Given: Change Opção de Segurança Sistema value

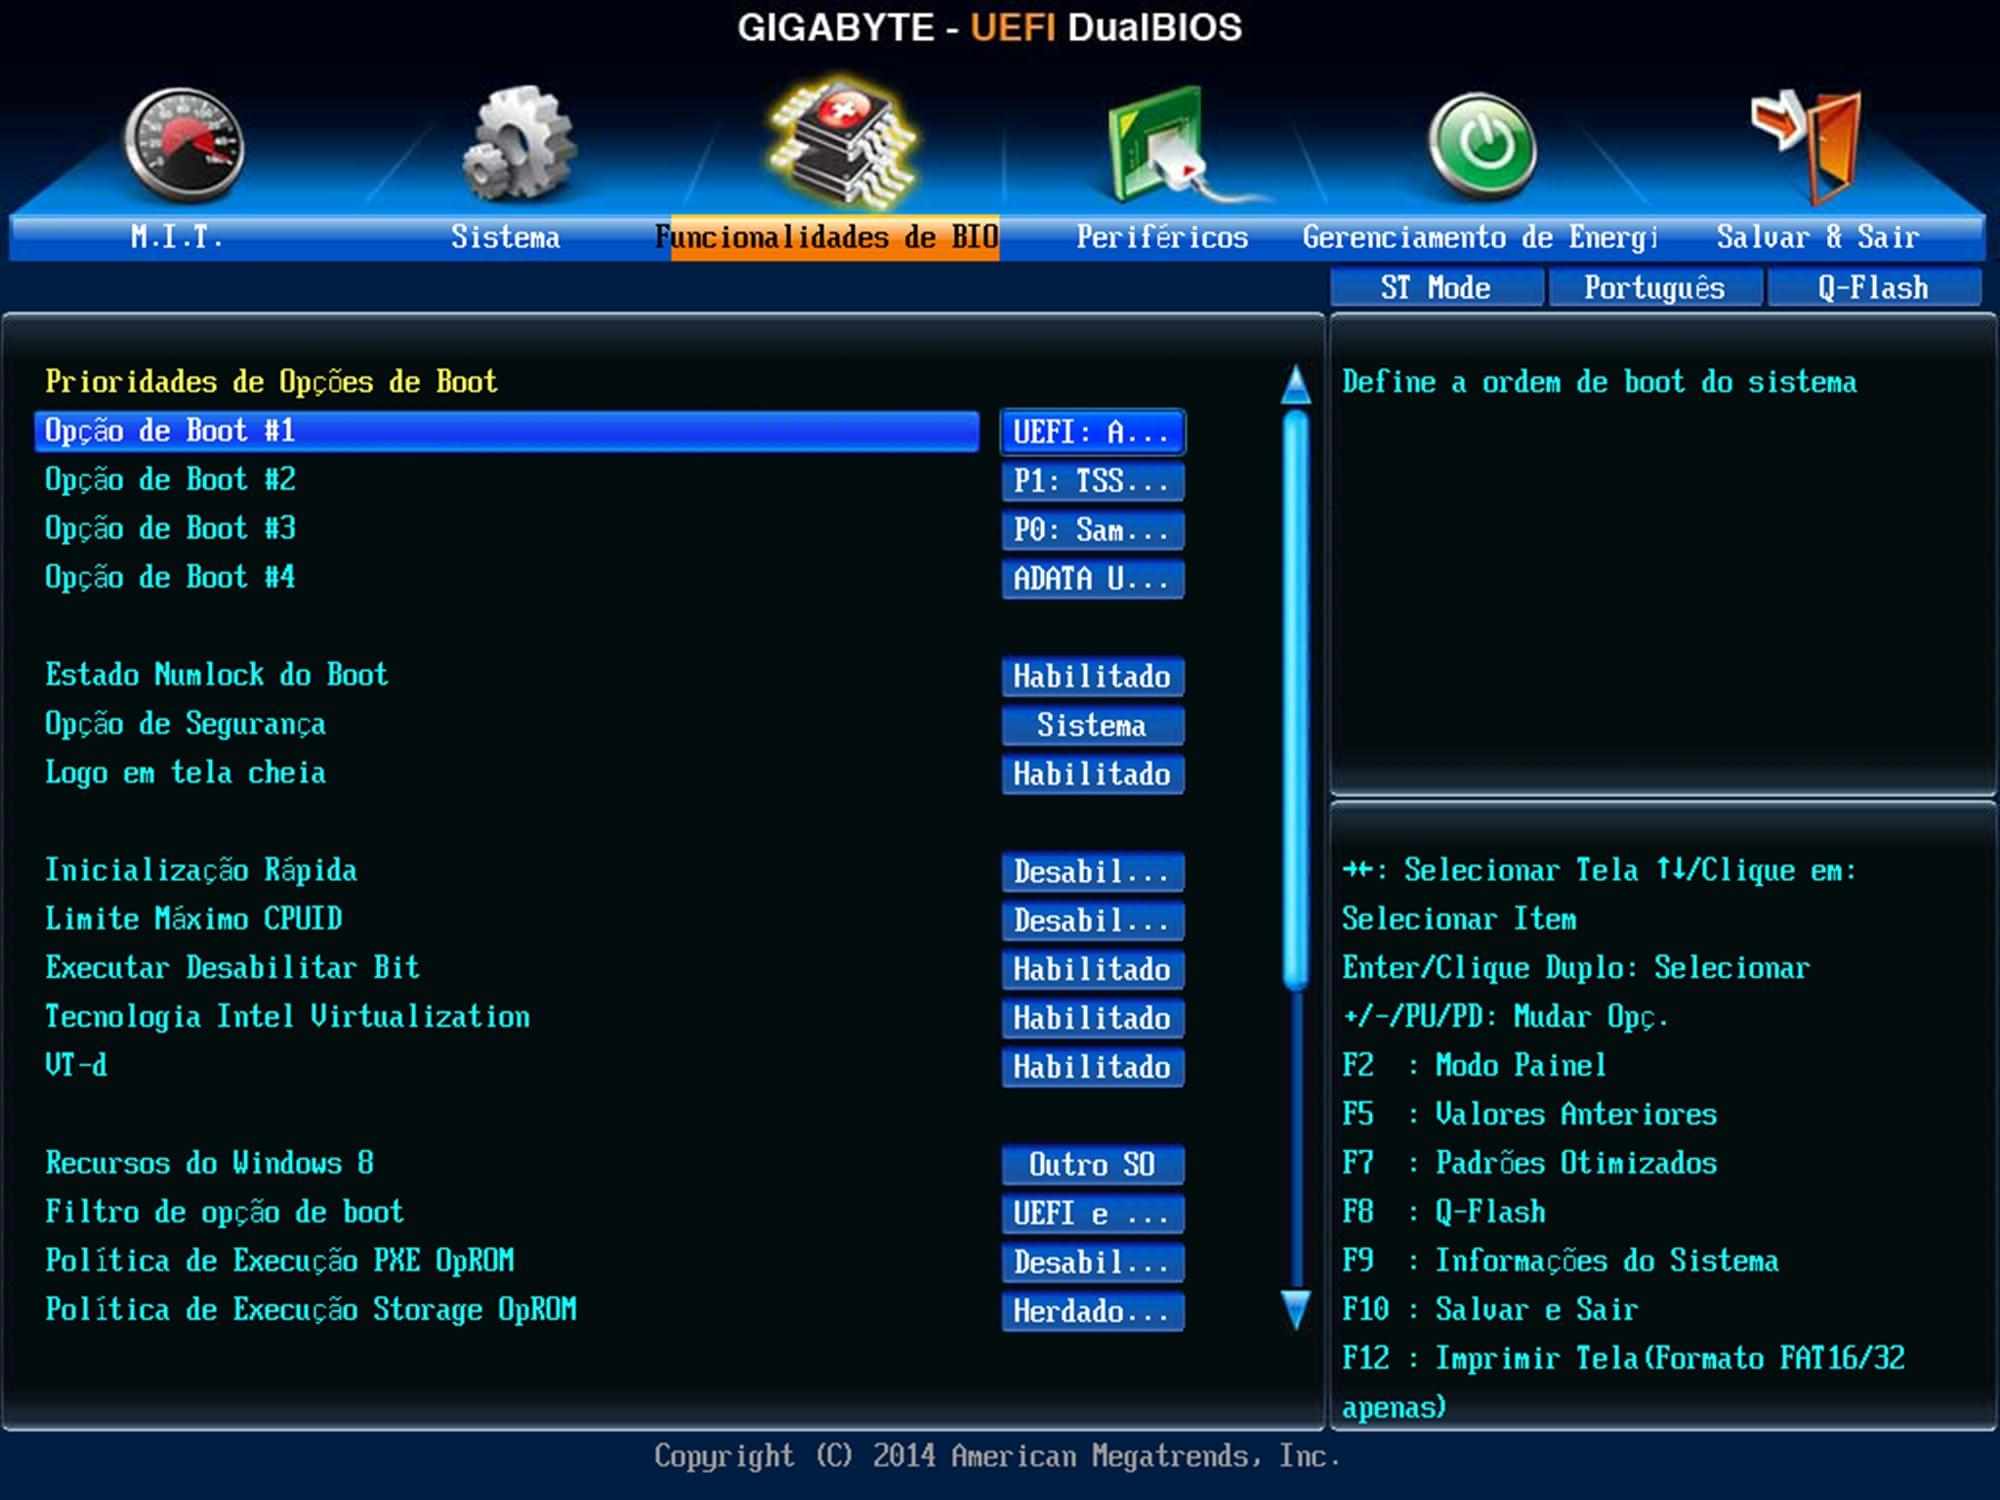Looking at the screenshot, I should [x=1092, y=725].
